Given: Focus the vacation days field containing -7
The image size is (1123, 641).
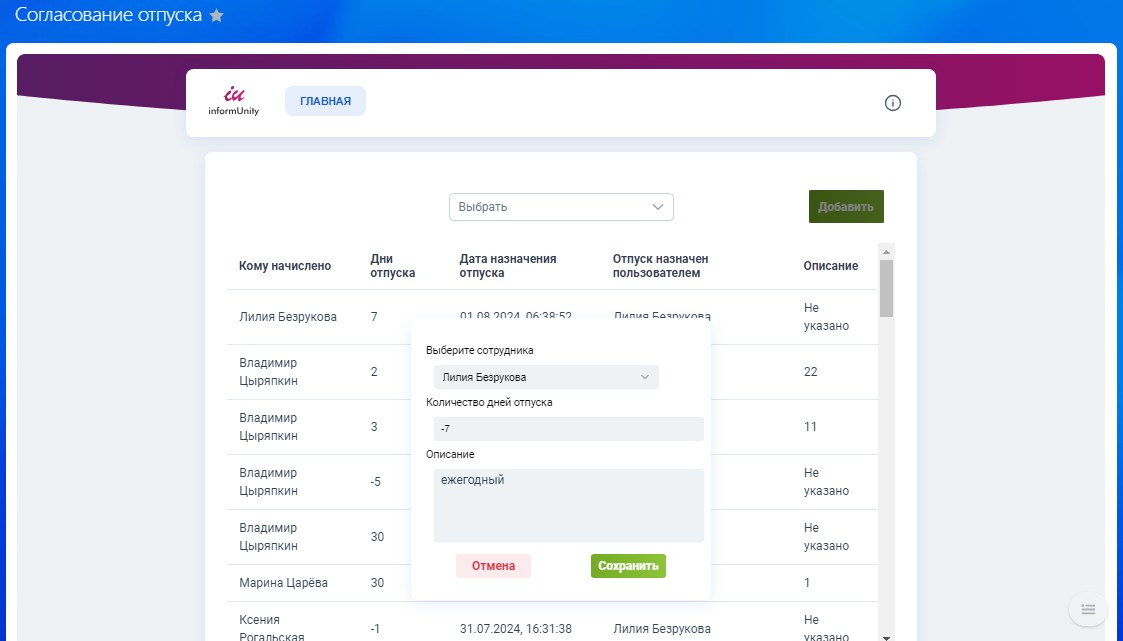Looking at the screenshot, I should tap(568, 429).
